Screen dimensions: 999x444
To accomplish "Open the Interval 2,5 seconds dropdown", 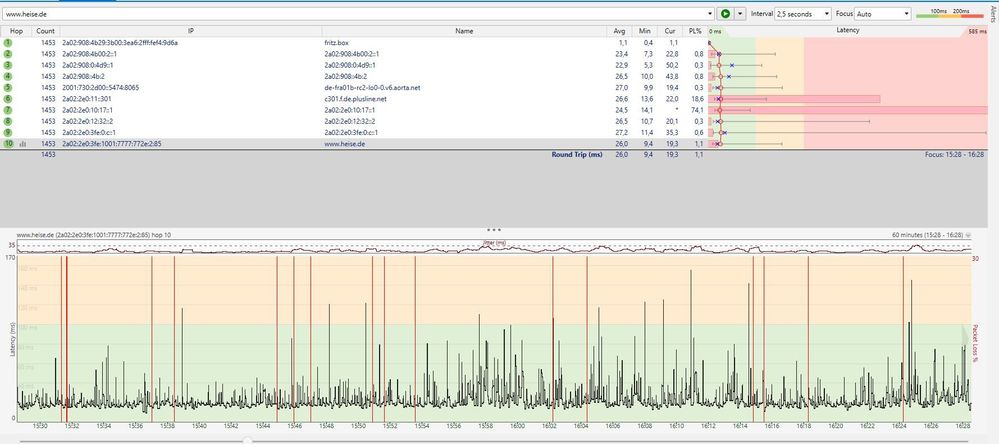I will point(804,14).
